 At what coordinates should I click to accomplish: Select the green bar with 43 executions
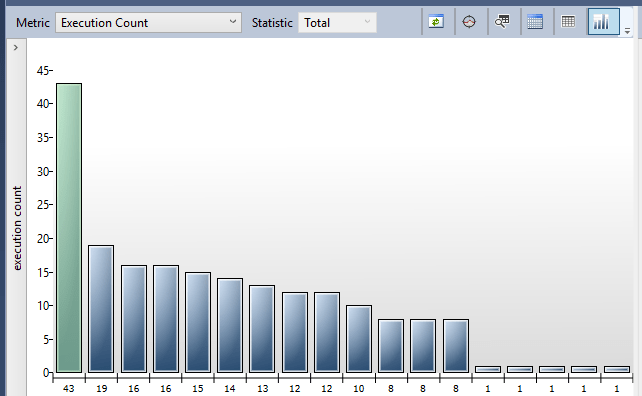tap(69, 228)
